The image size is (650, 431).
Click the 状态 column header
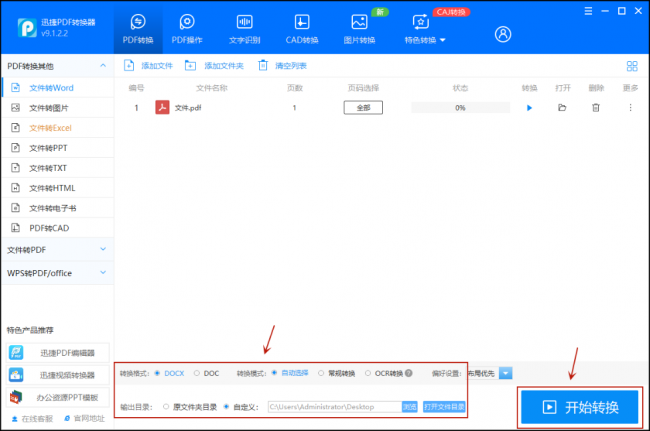[x=460, y=88]
